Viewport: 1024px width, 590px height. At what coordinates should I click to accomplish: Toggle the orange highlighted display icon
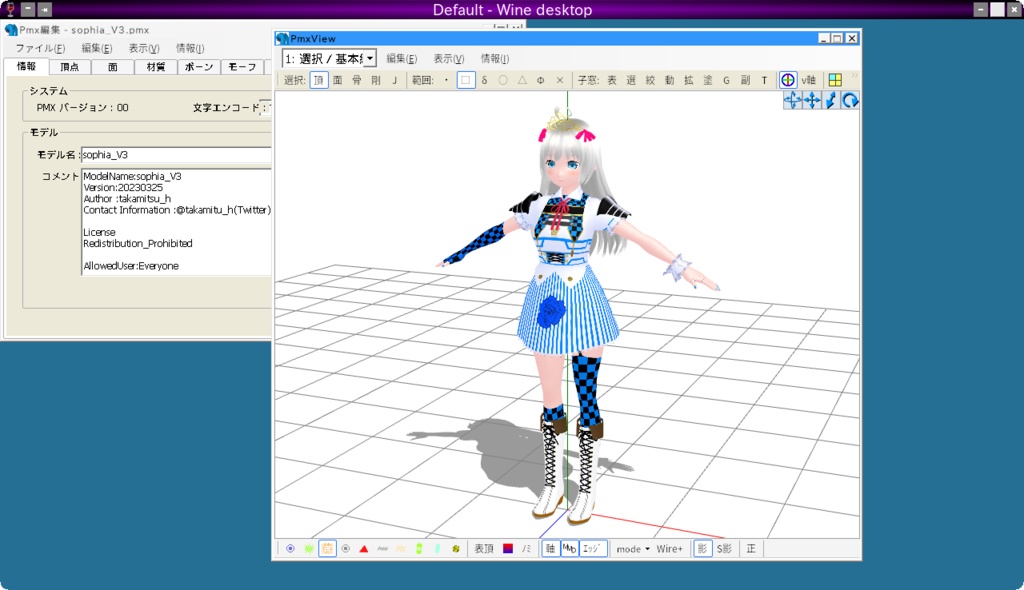(x=327, y=549)
